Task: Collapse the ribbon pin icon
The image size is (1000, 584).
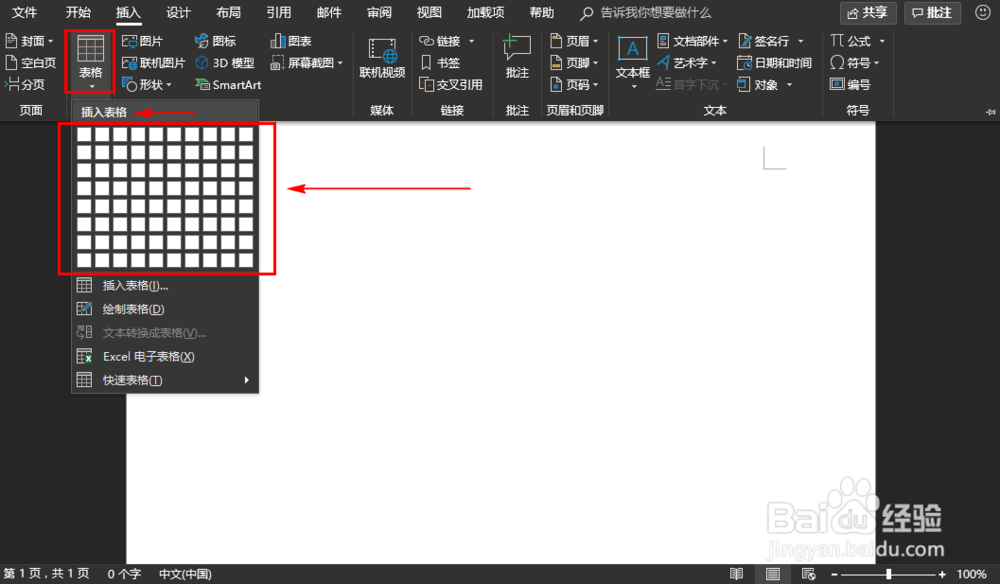Action: [x=990, y=112]
